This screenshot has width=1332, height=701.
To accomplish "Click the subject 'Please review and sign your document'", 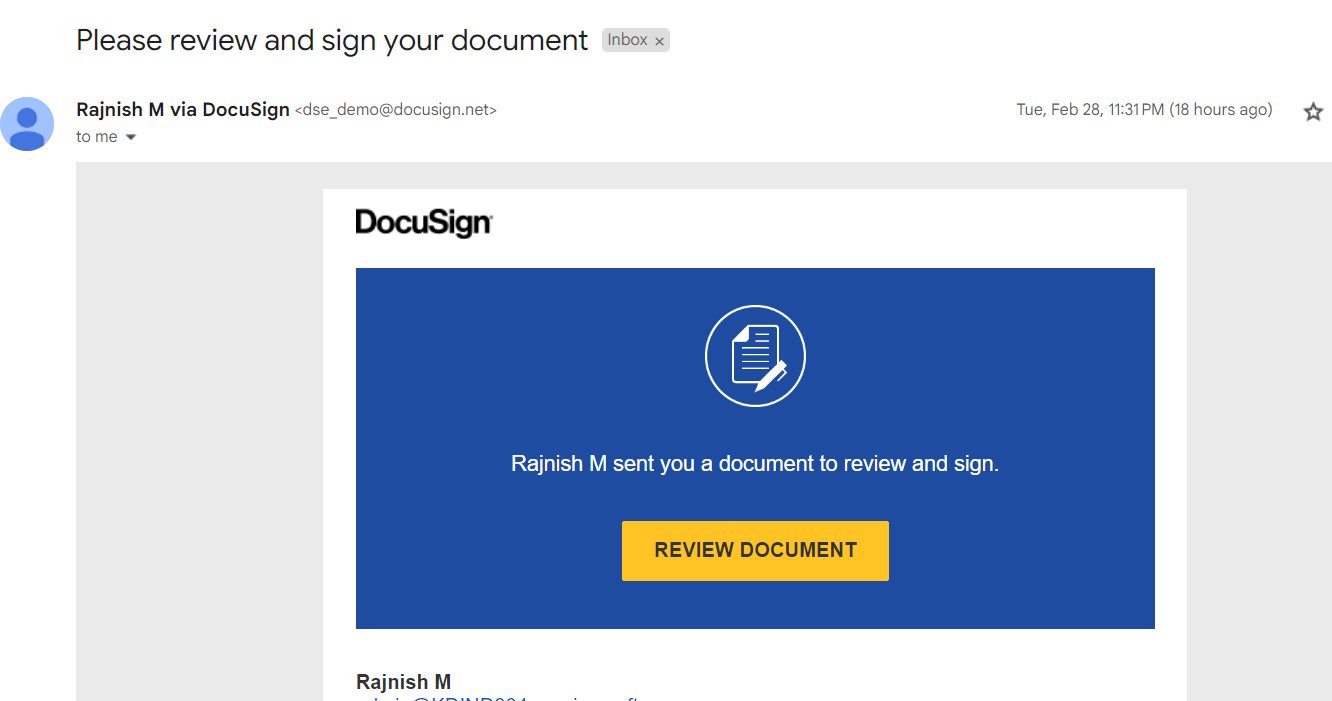I will [332, 40].
